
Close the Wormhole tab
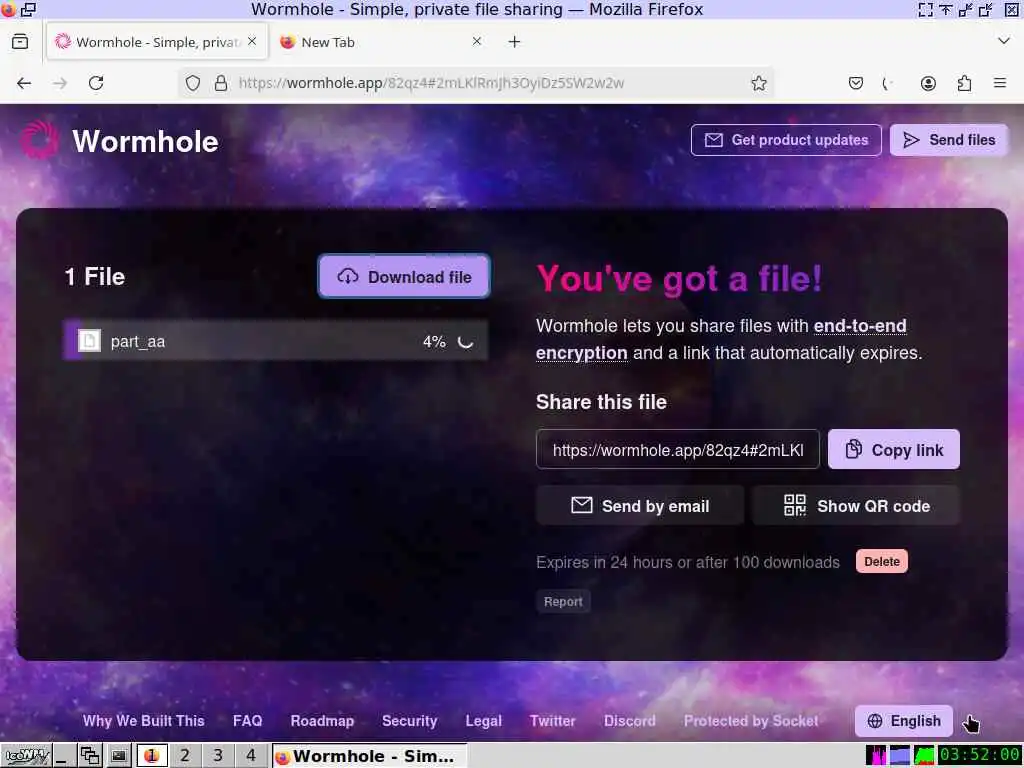[252, 41]
